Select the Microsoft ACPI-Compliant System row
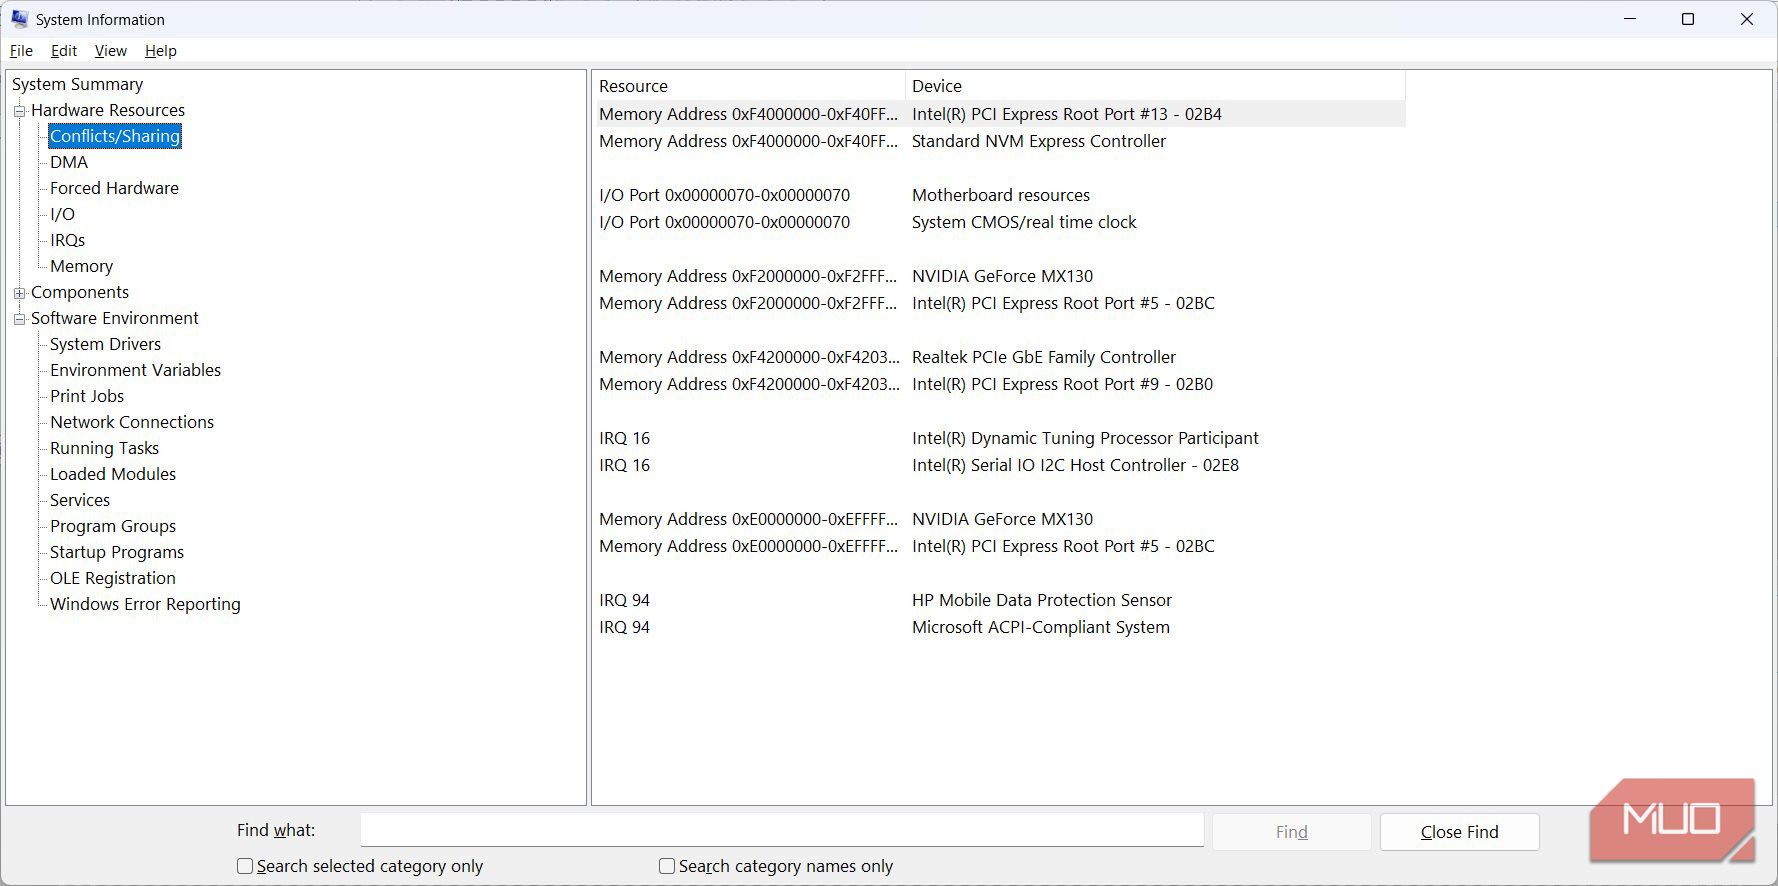The width and height of the screenshot is (1778, 886). [x=1000, y=627]
